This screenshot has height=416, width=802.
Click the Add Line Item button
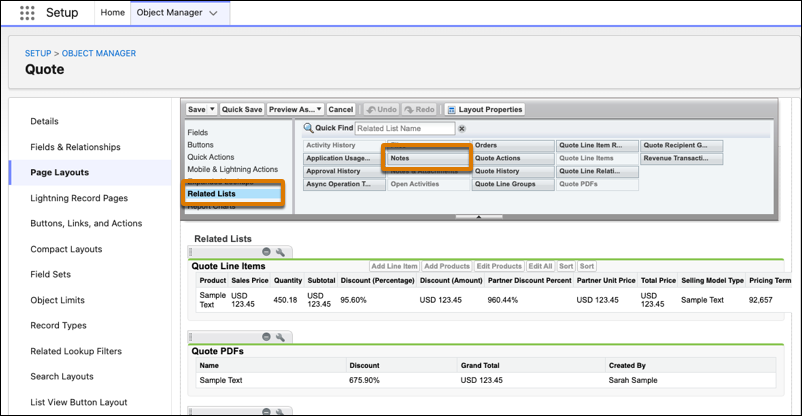[394, 266]
